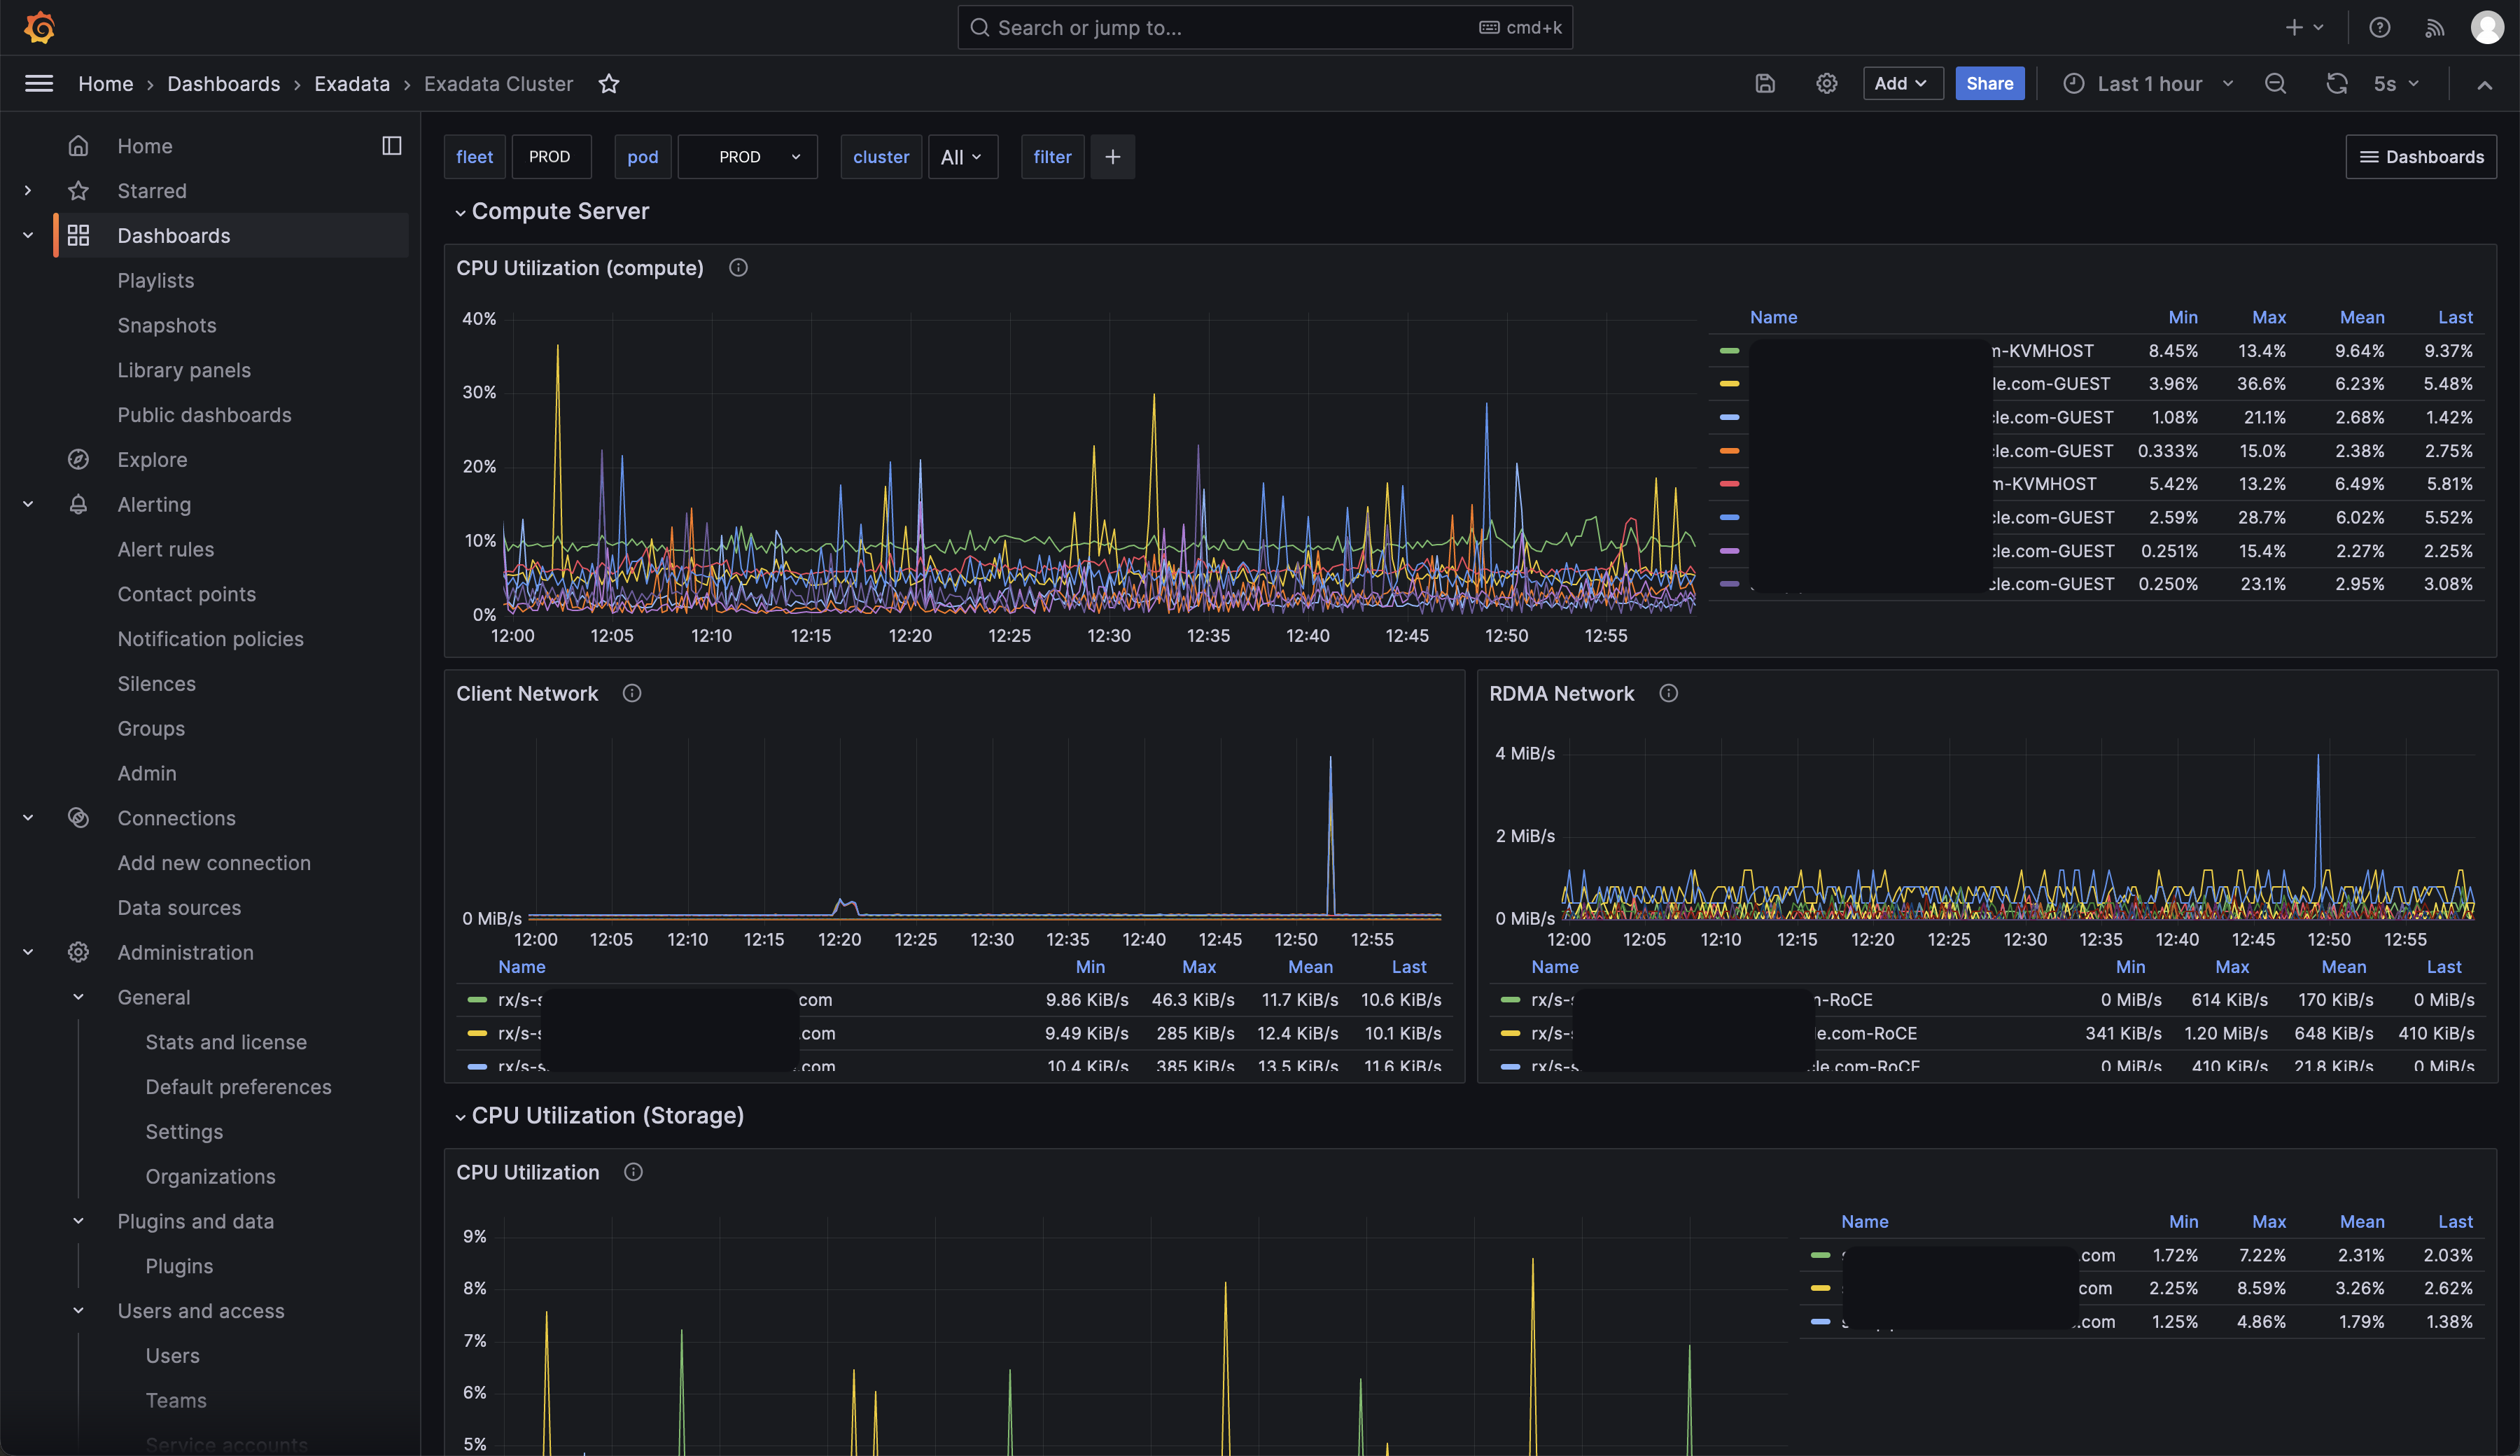Collapse the Compute Server row
The height and width of the screenshot is (1456, 2520).
click(461, 211)
